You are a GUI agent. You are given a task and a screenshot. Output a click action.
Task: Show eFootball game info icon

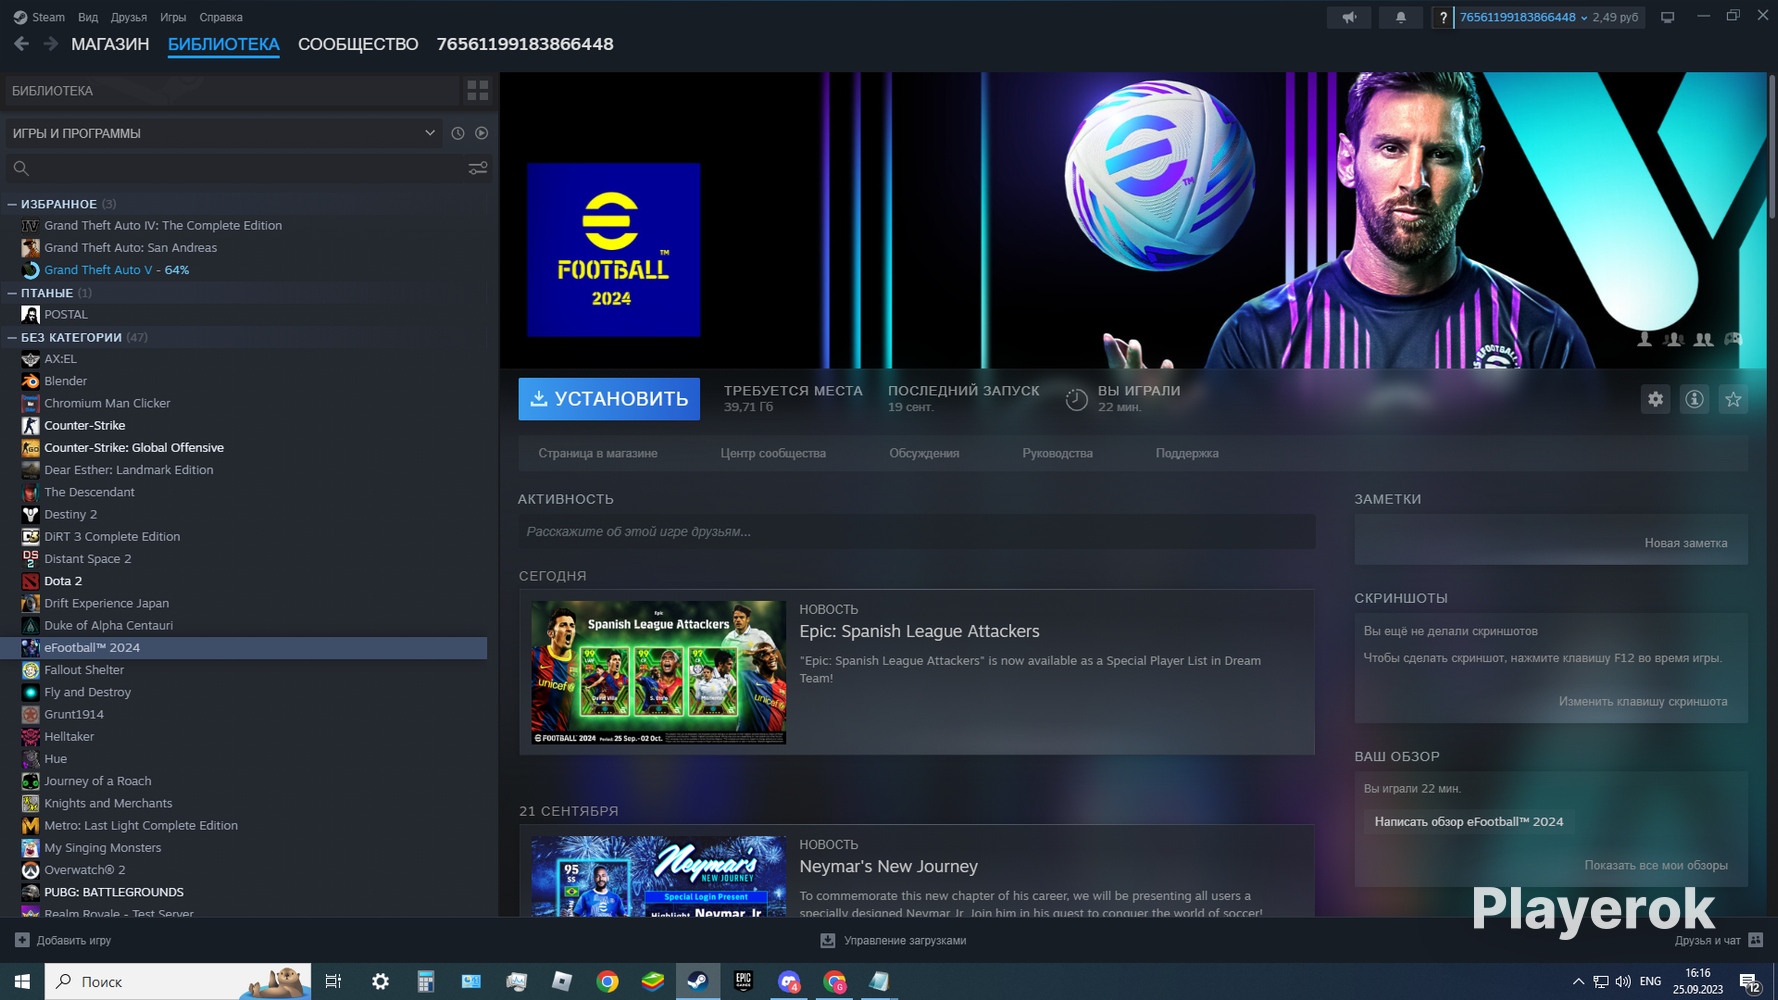coord(1694,399)
